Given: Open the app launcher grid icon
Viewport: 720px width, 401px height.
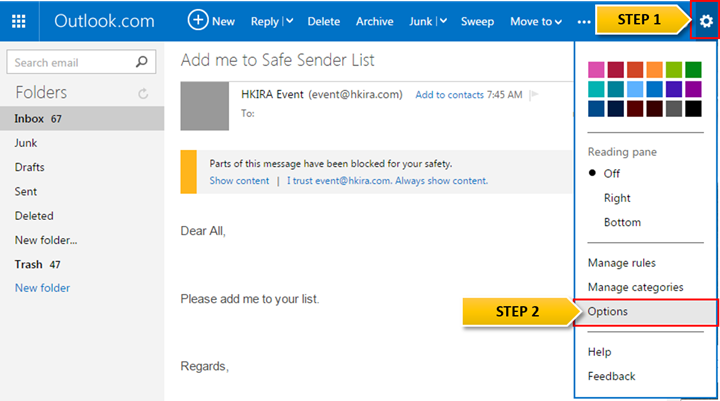Looking at the screenshot, I should coord(19,21).
